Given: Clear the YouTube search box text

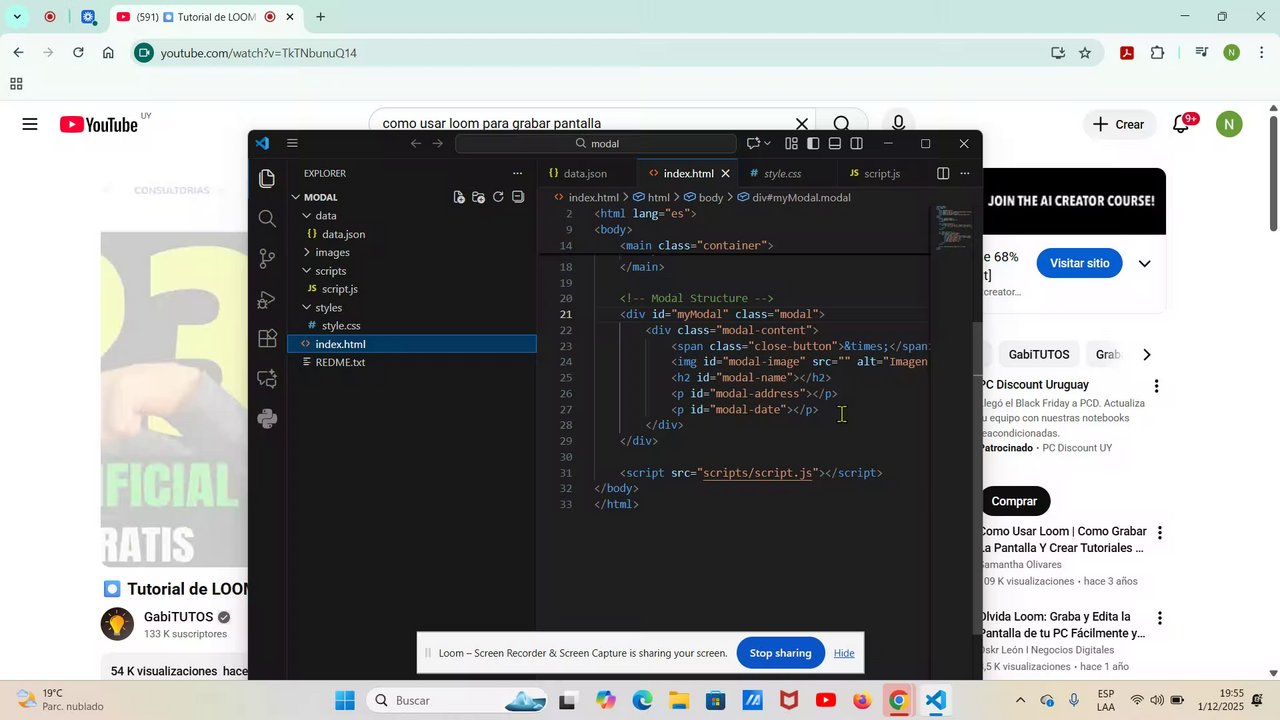Looking at the screenshot, I should point(802,124).
